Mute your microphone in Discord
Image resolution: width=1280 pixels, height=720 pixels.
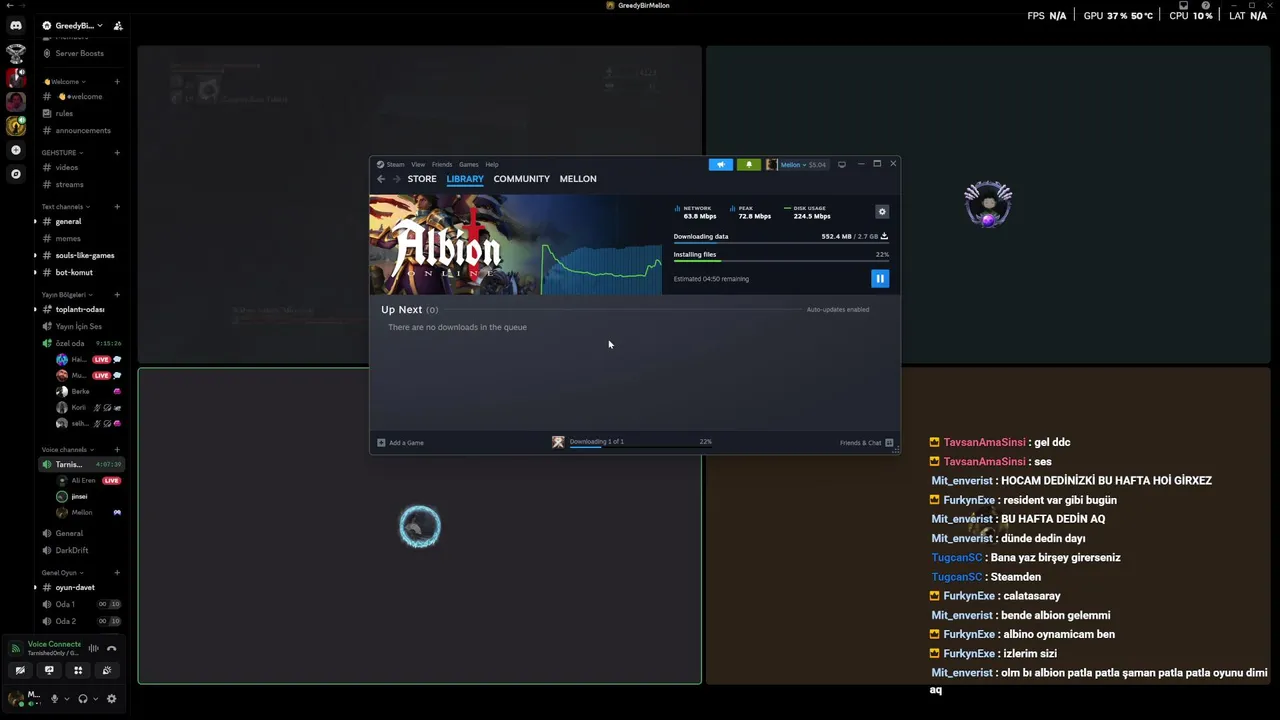click(x=54, y=699)
